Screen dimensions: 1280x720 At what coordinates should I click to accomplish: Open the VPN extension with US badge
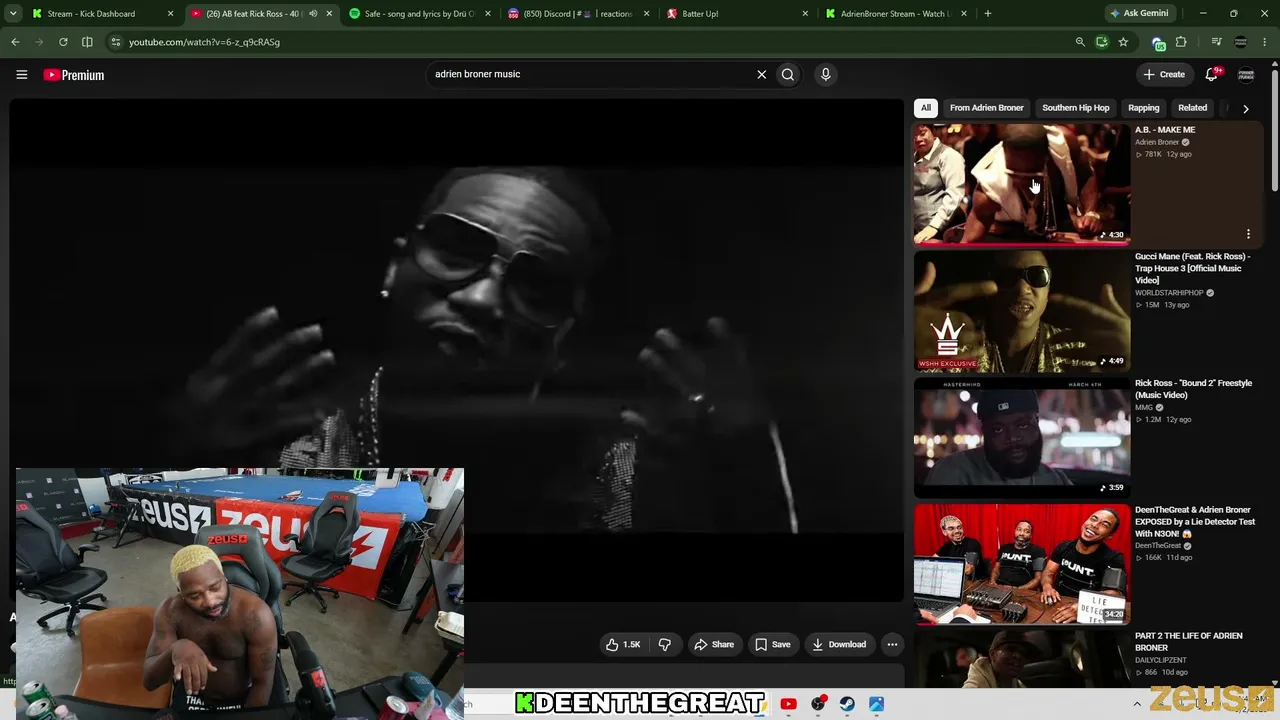pyautogui.click(x=1158, y=42)
